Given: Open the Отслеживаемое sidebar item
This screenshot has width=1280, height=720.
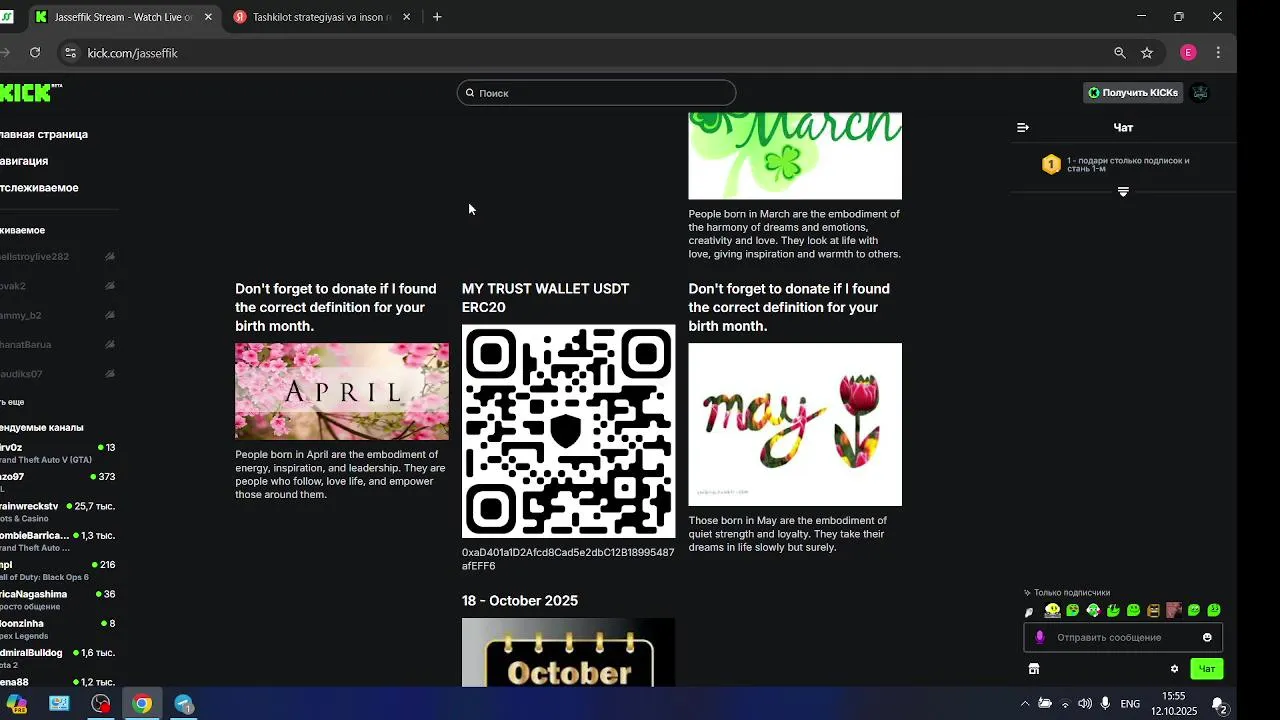Looking at the screenshot, I should pos(40,188).
